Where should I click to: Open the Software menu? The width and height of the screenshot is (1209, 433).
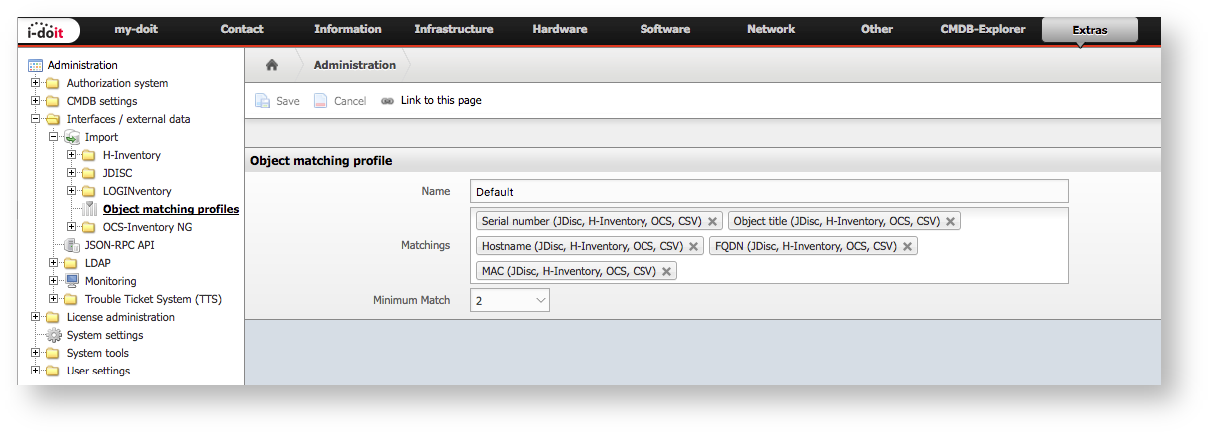click(665, 29)
